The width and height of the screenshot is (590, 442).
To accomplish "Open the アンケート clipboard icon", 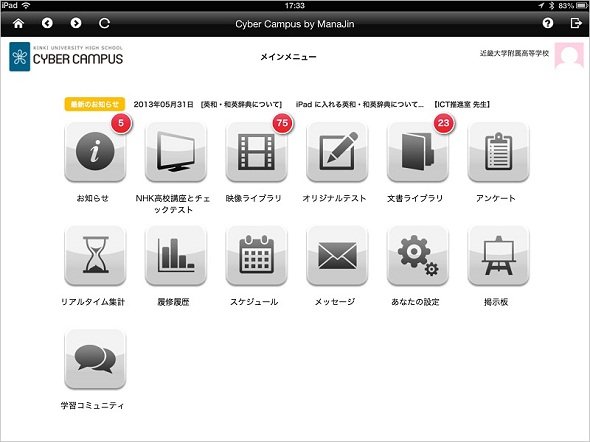I will pyautogui.click(x=498, y=152).
